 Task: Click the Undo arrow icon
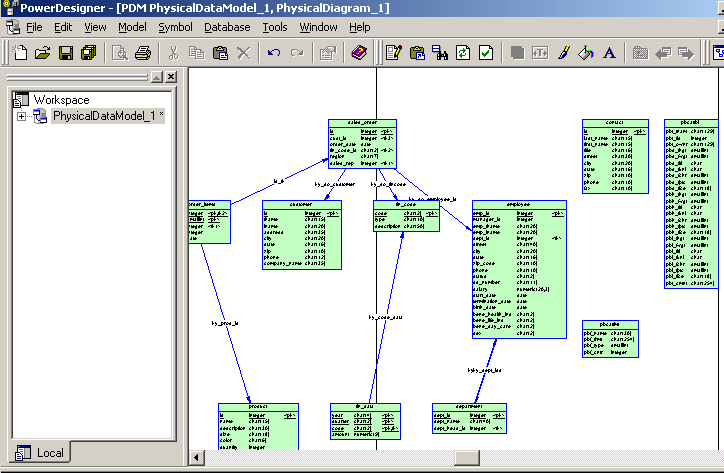pyautogui.click(x=273, y=52)
